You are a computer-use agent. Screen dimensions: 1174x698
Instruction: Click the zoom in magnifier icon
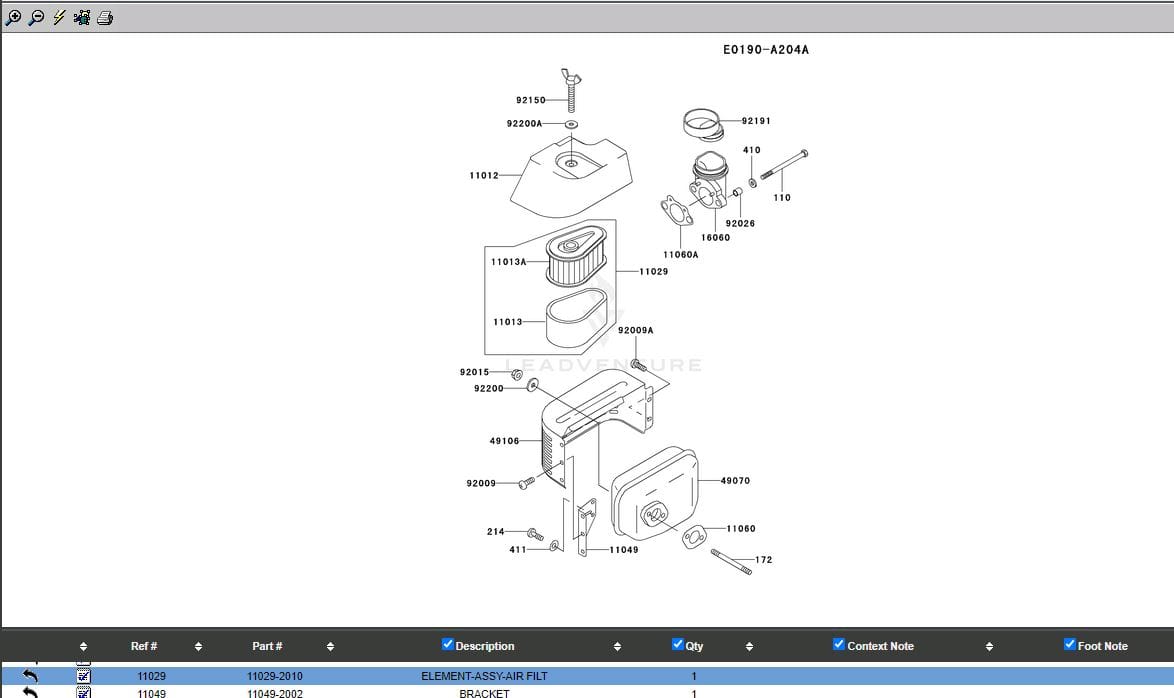pyautogui.click(x=14, y=17)
